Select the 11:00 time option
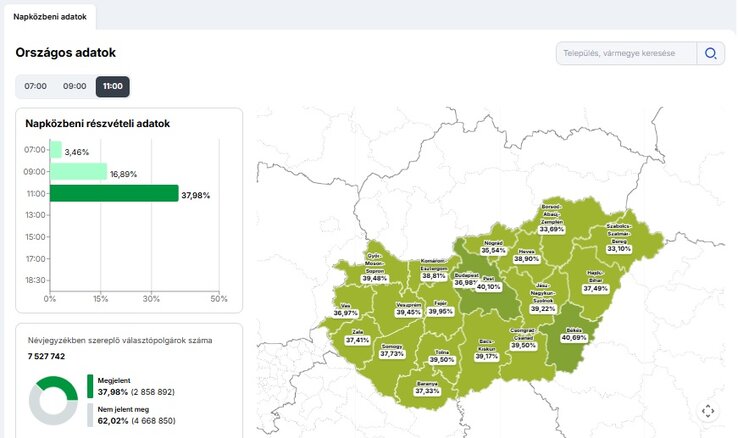The width and height of the screenshot is (738, 438). click(113, 87)
